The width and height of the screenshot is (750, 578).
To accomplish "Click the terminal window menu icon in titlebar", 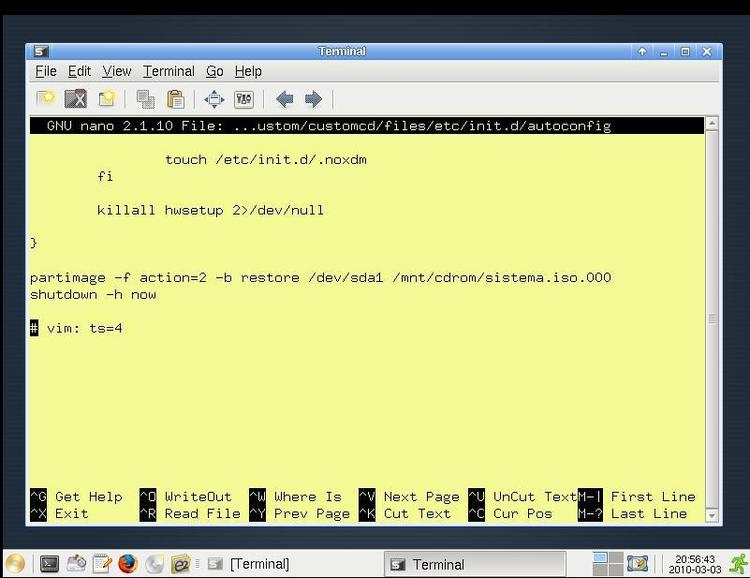I will coord(41,51).
